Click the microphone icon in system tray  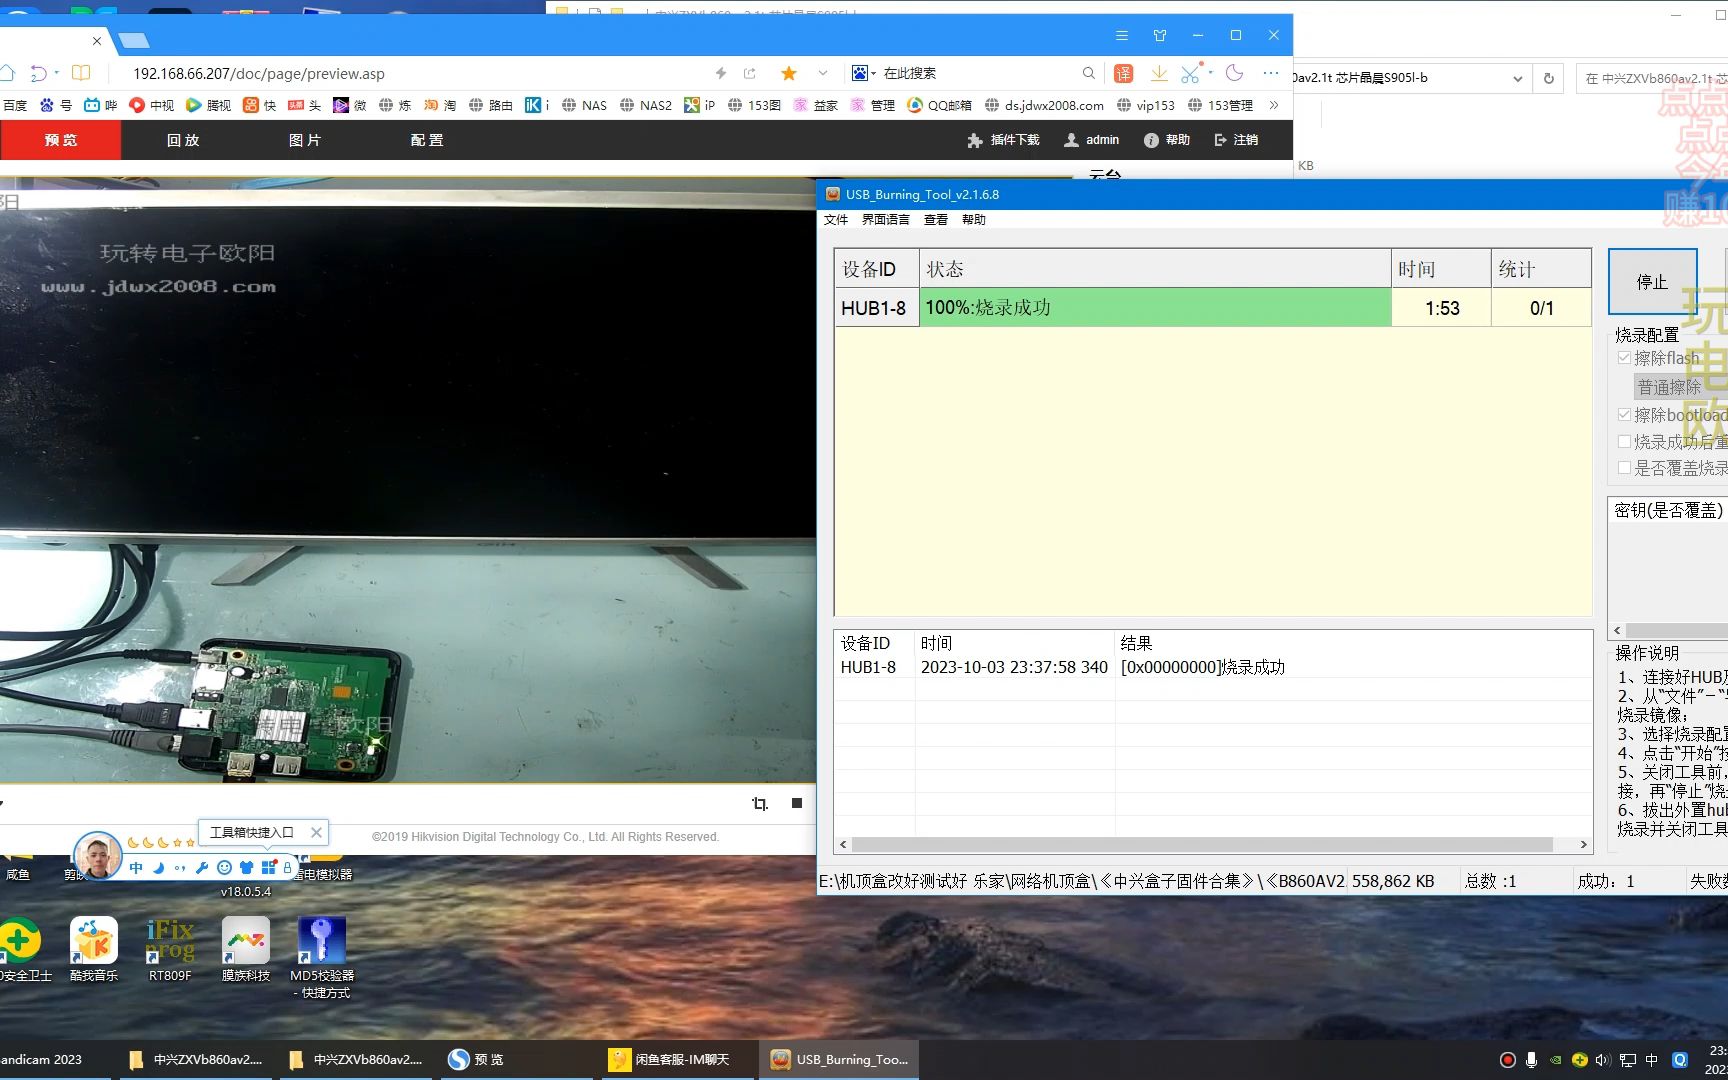click(1531, 1060)
